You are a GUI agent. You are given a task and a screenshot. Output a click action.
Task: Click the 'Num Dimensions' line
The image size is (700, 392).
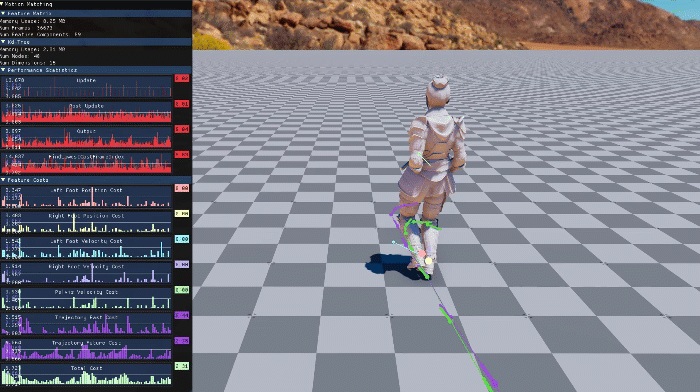(28, 63)
